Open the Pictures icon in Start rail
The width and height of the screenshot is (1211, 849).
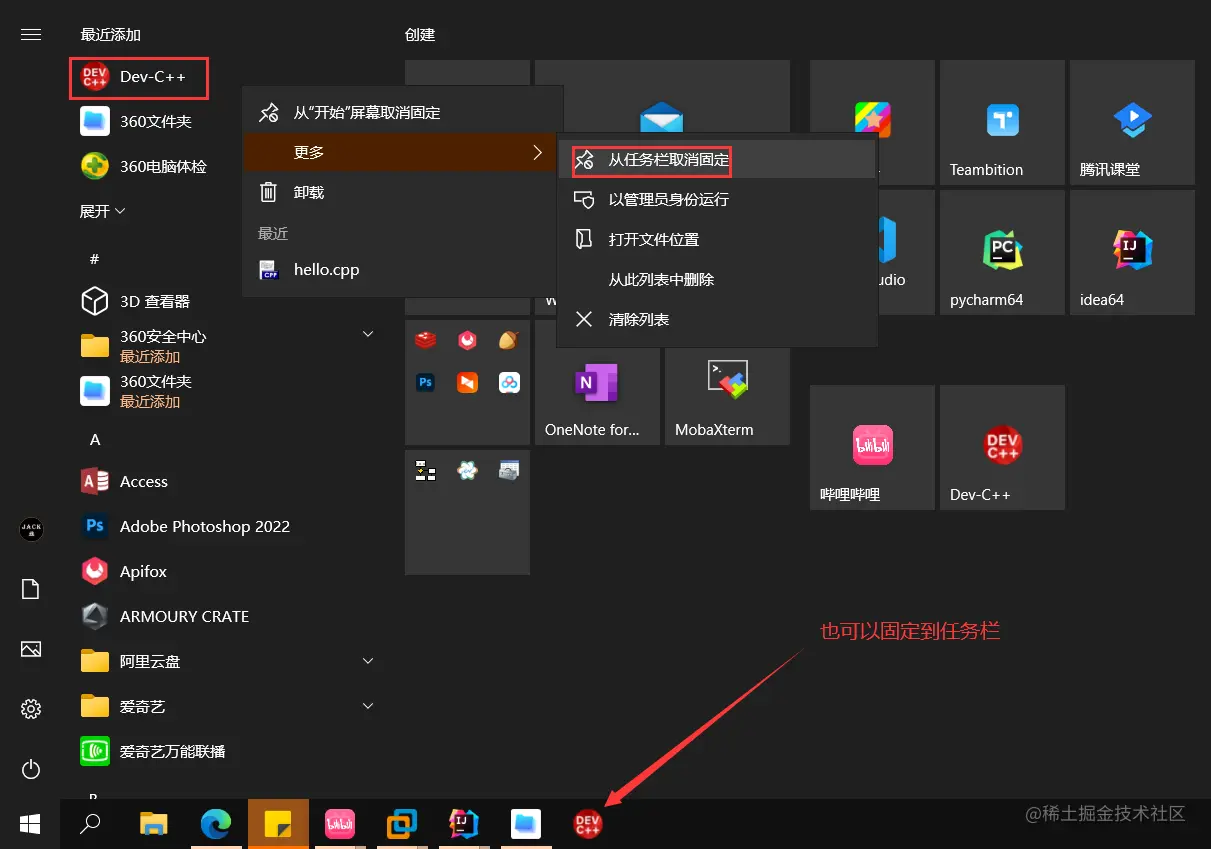pyautogui.click(x=31, y=649)
